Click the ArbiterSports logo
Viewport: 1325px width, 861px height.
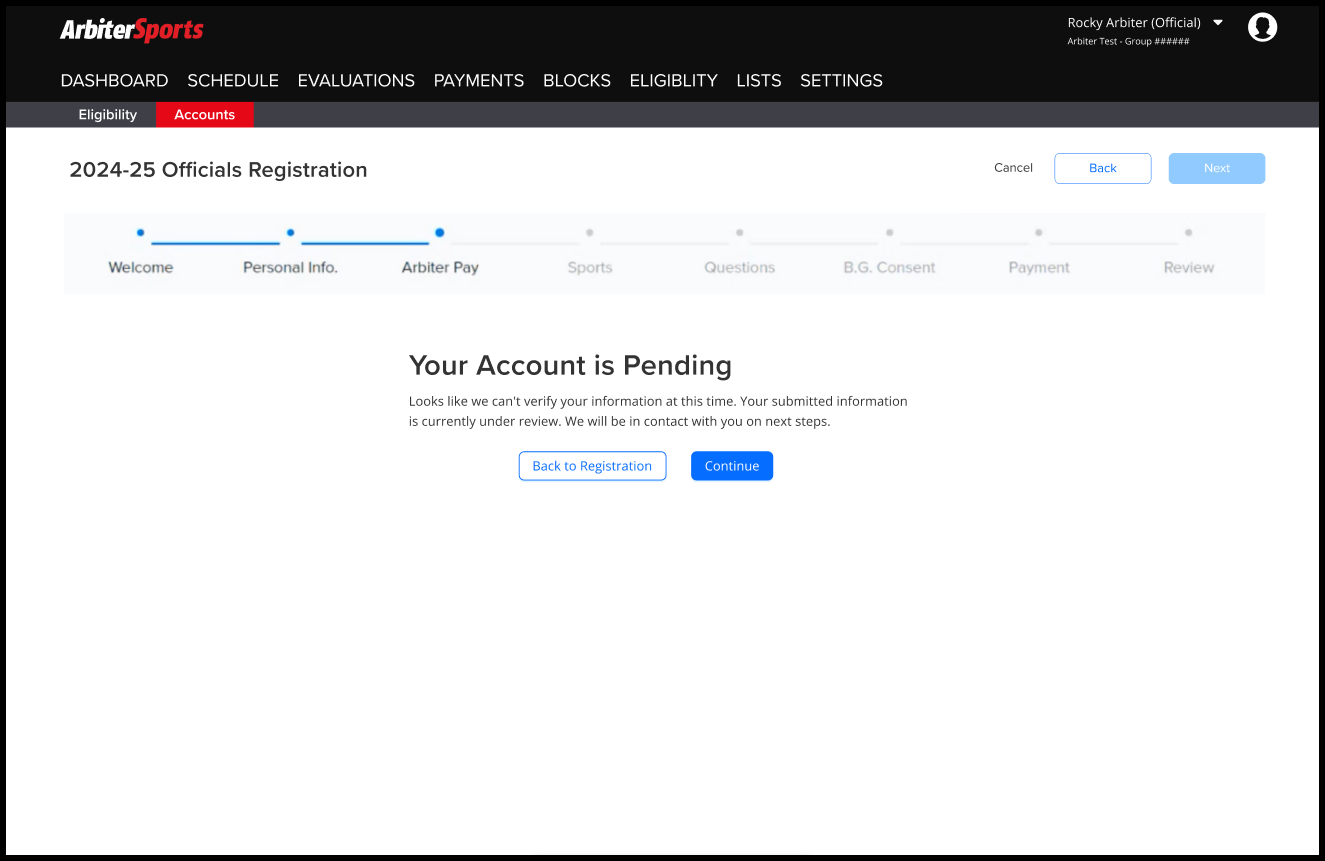pos(132,30)
